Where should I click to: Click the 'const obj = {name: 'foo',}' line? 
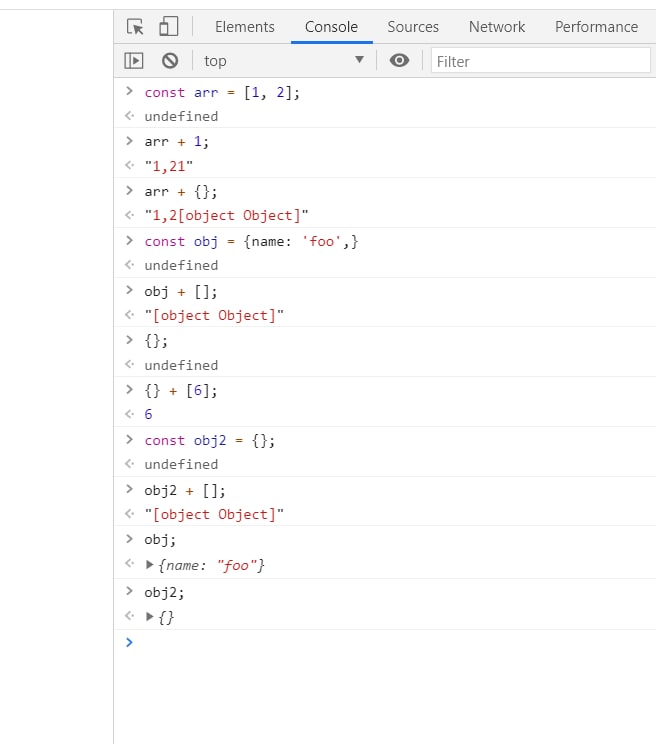251,242
